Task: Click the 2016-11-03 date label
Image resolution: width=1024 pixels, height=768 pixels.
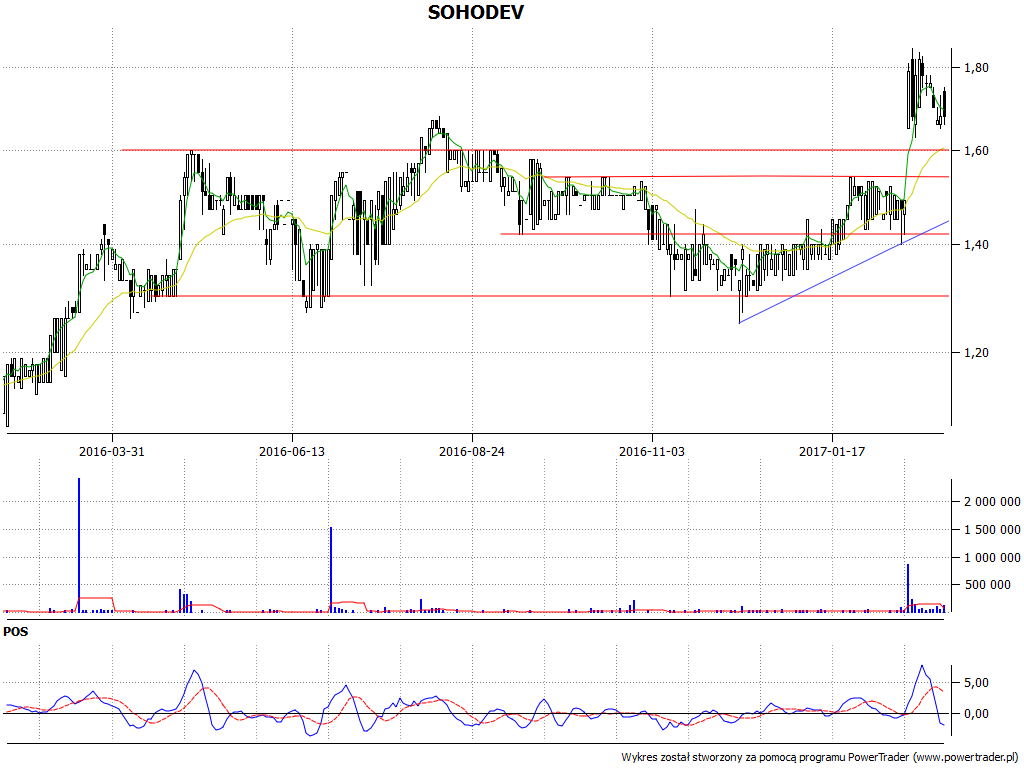Action: coord(652,451)
